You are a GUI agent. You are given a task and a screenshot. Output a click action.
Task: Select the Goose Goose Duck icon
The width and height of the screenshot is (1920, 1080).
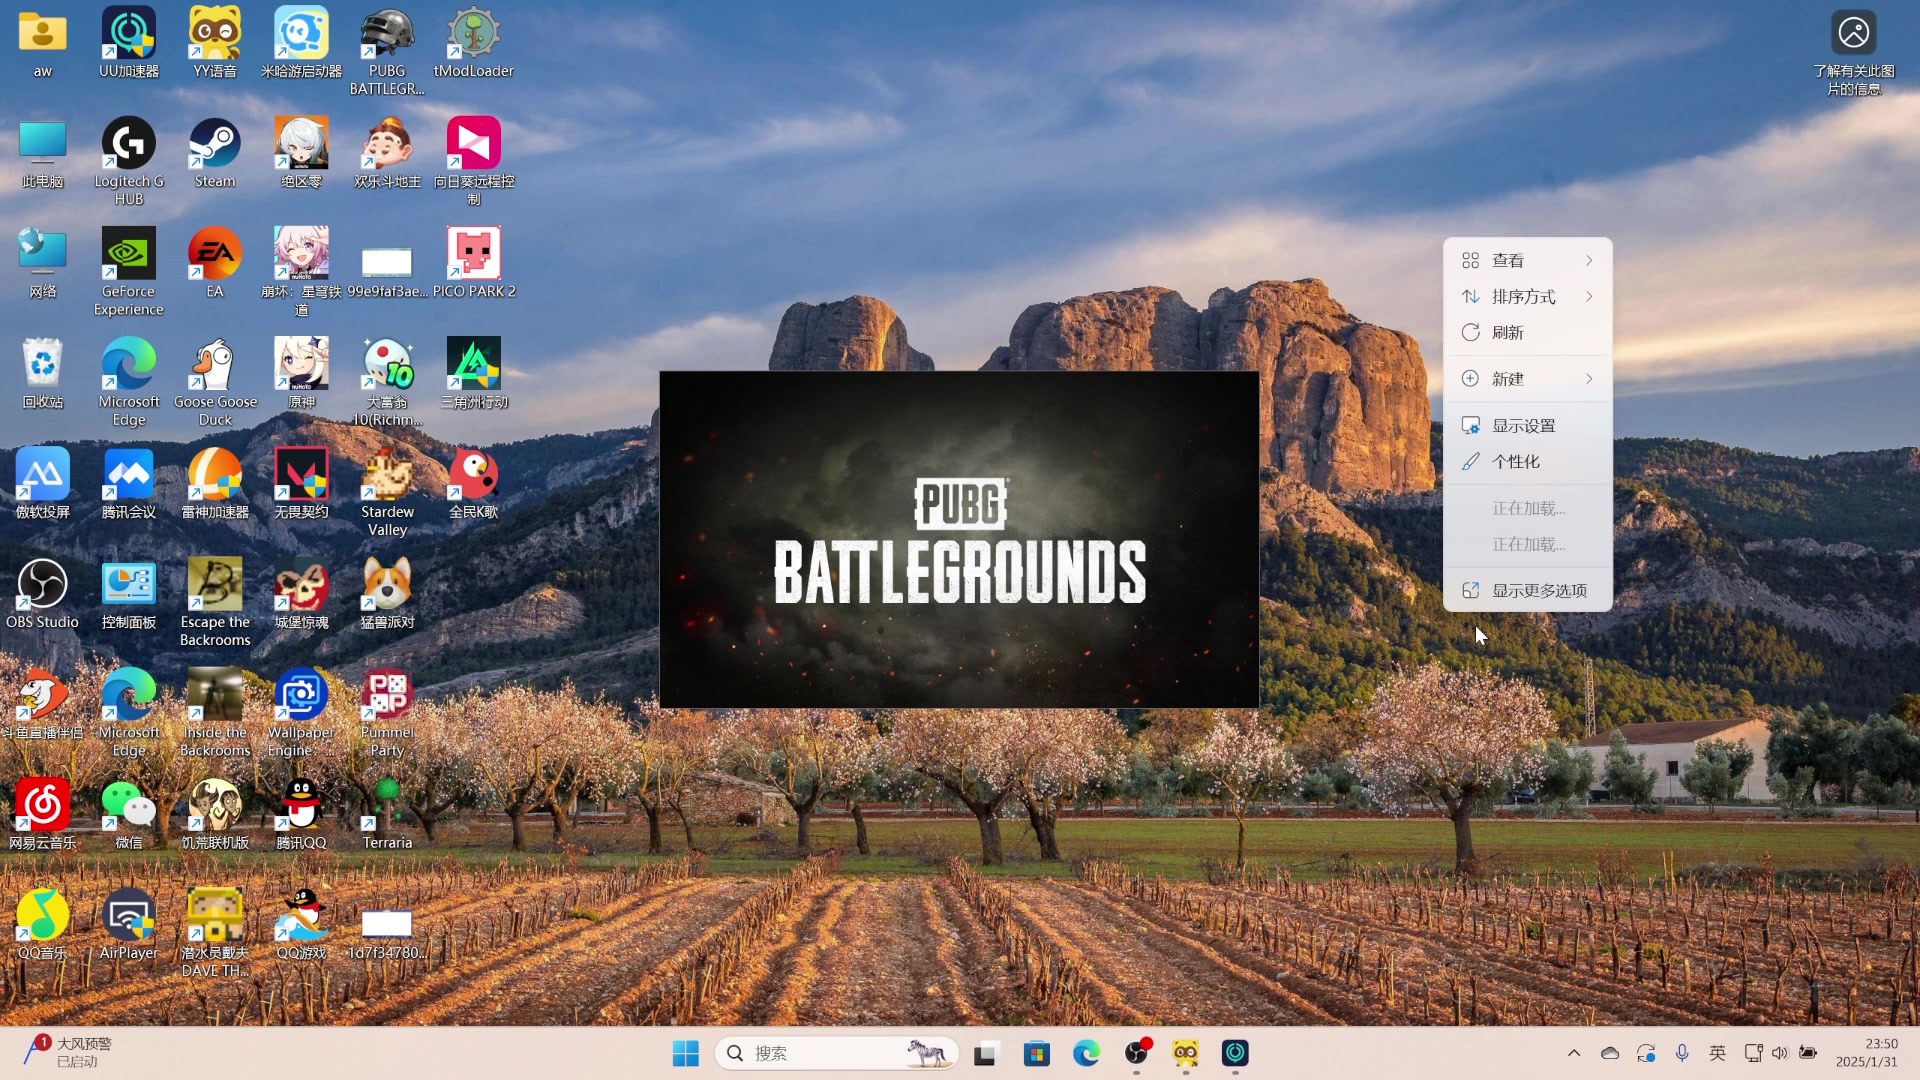pos(215,366)
